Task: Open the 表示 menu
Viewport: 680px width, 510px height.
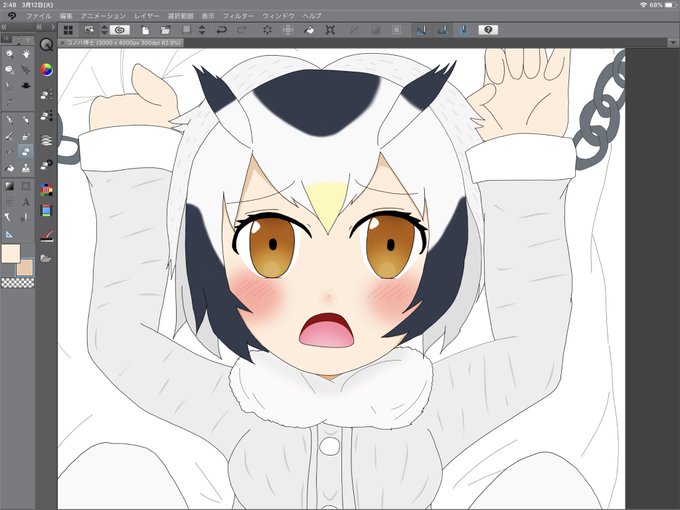Action: 208,16
